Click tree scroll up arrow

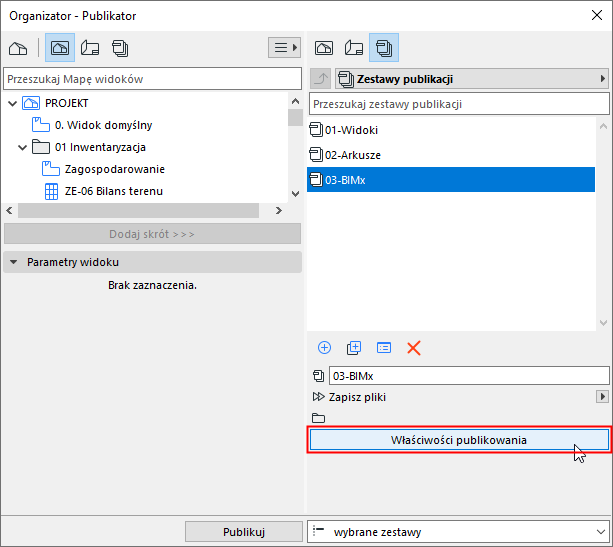pyautogui.click(x=296, y=102)
